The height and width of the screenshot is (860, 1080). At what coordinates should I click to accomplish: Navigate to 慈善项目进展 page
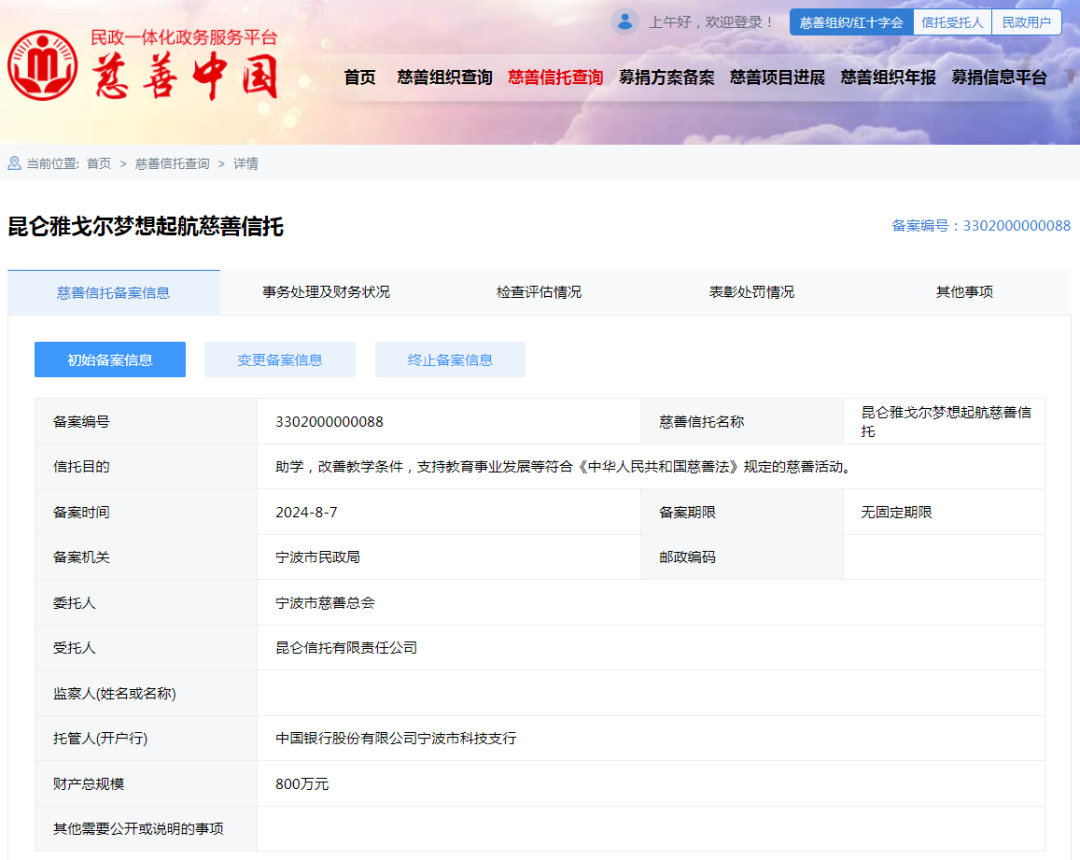point(777,77)
